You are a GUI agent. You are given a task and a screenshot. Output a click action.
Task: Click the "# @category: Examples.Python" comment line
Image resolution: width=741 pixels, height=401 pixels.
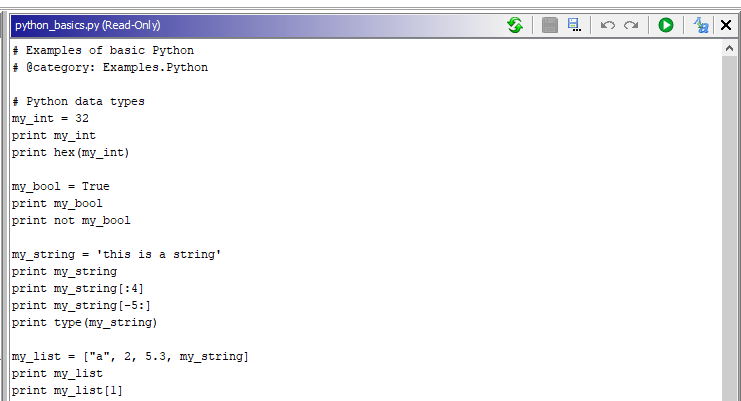click(110, 67)
